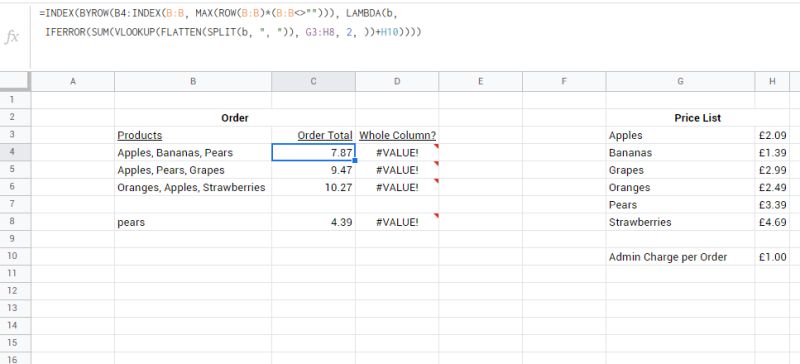
Task: Click the select-all corner box
Action: pyautogui.click(x=15, y=81)
